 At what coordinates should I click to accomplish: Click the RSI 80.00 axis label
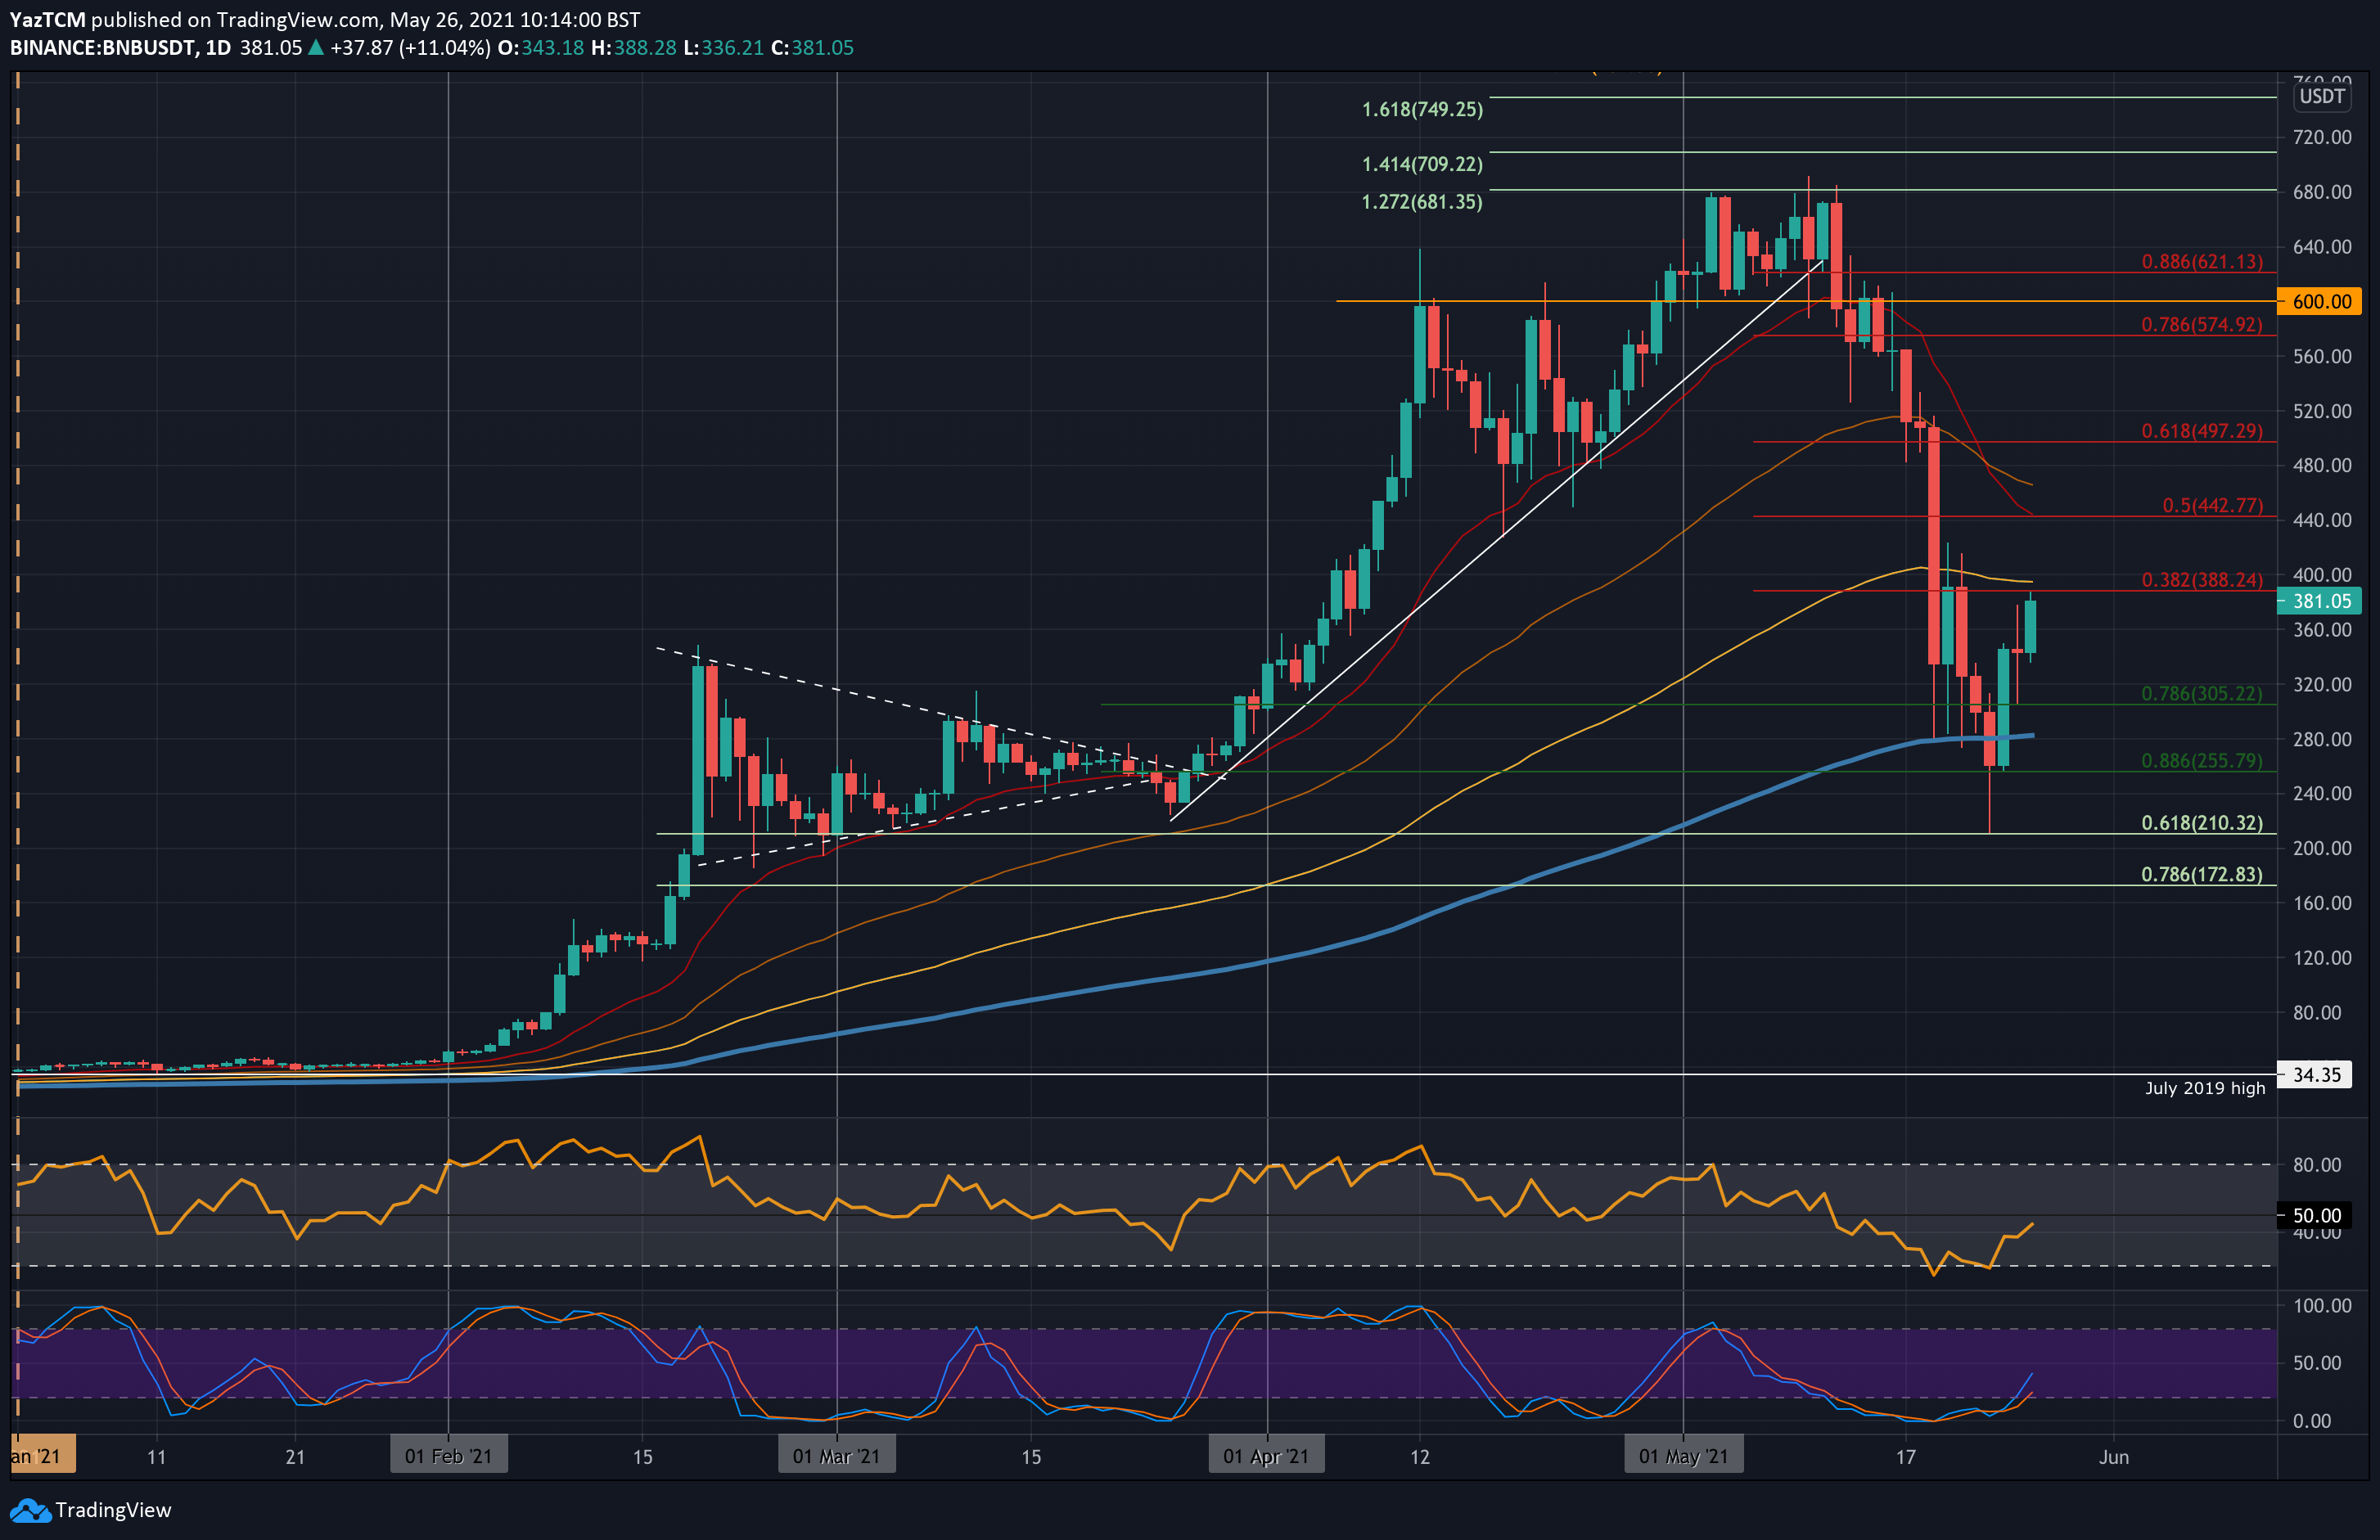click(2317, 1165)
